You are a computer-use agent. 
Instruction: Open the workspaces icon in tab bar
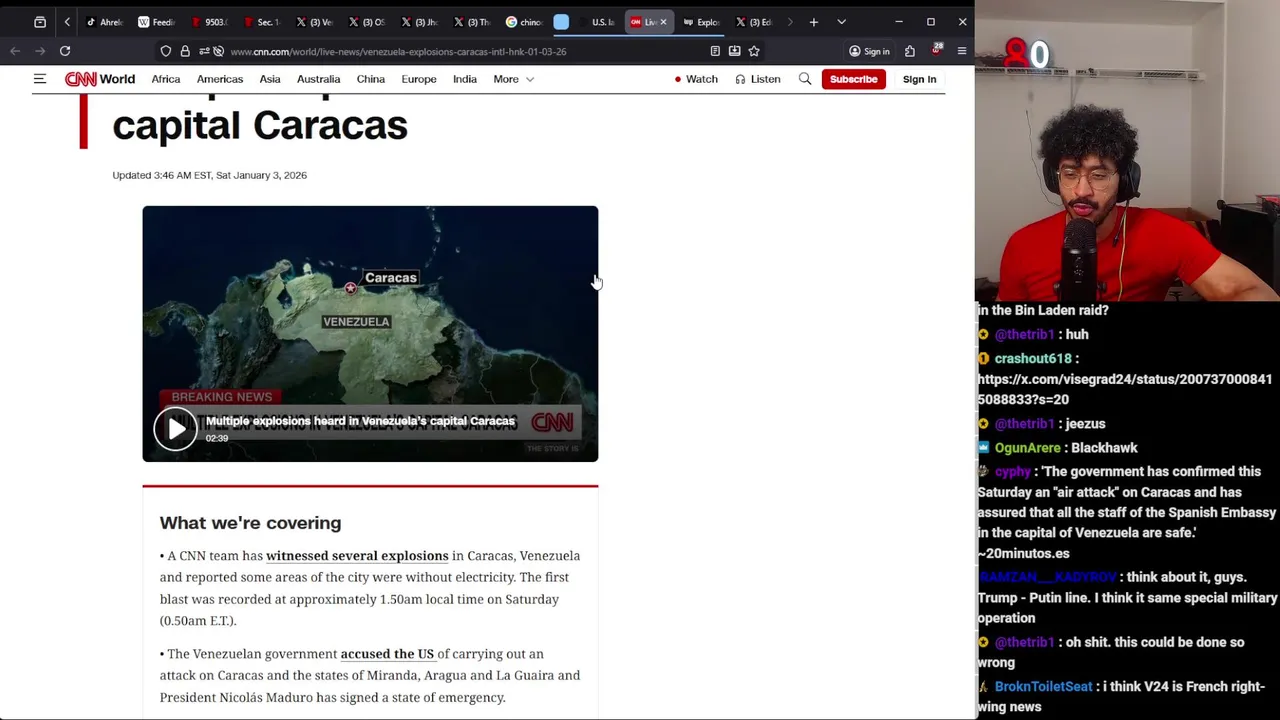[40, 22]
